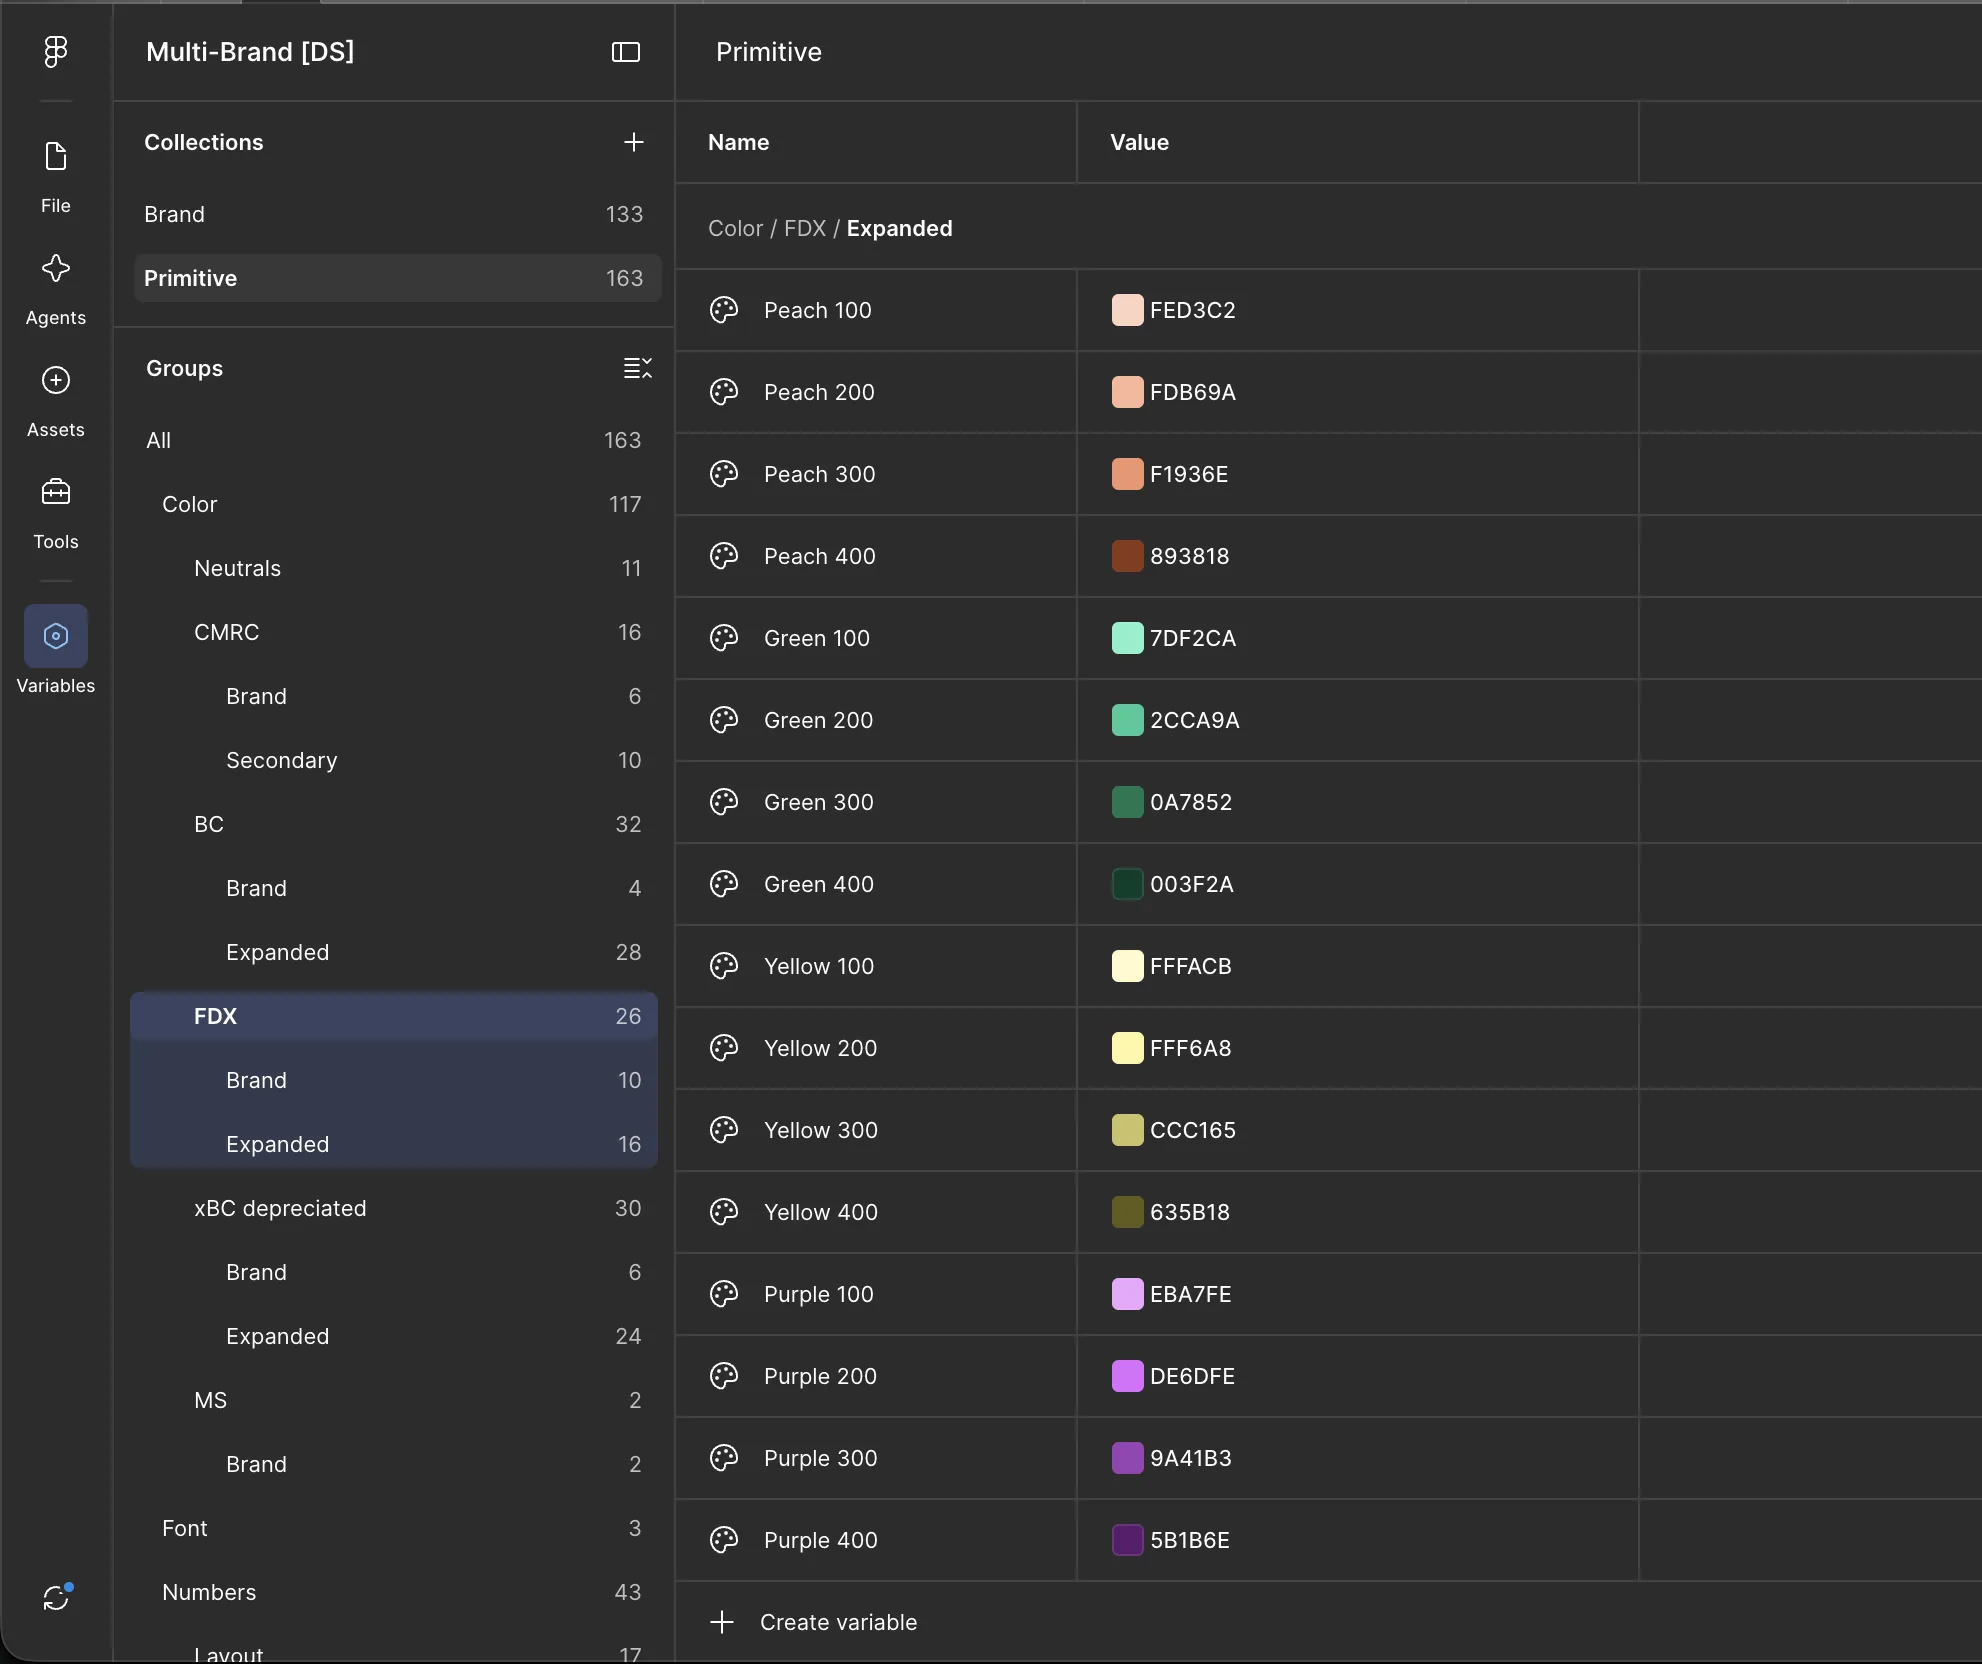The image size is (1982, 1664).
Task: Select the xBC depreciated group
Action: (x=394, y=1208)
